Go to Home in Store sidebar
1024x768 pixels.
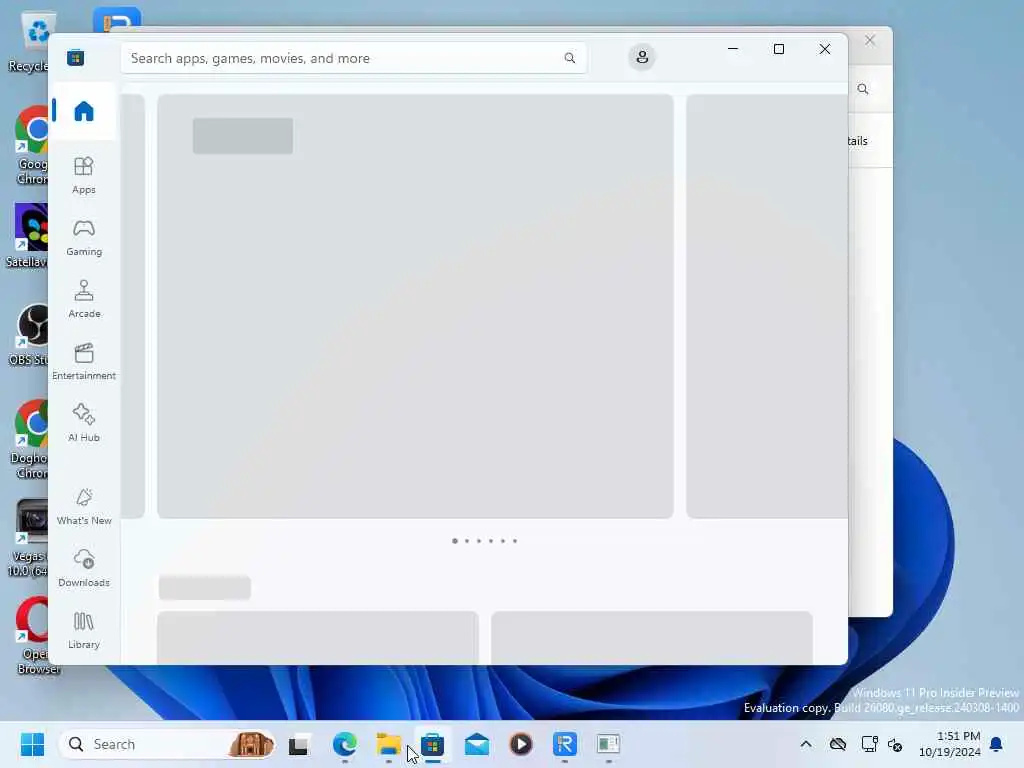coord(84,111)
